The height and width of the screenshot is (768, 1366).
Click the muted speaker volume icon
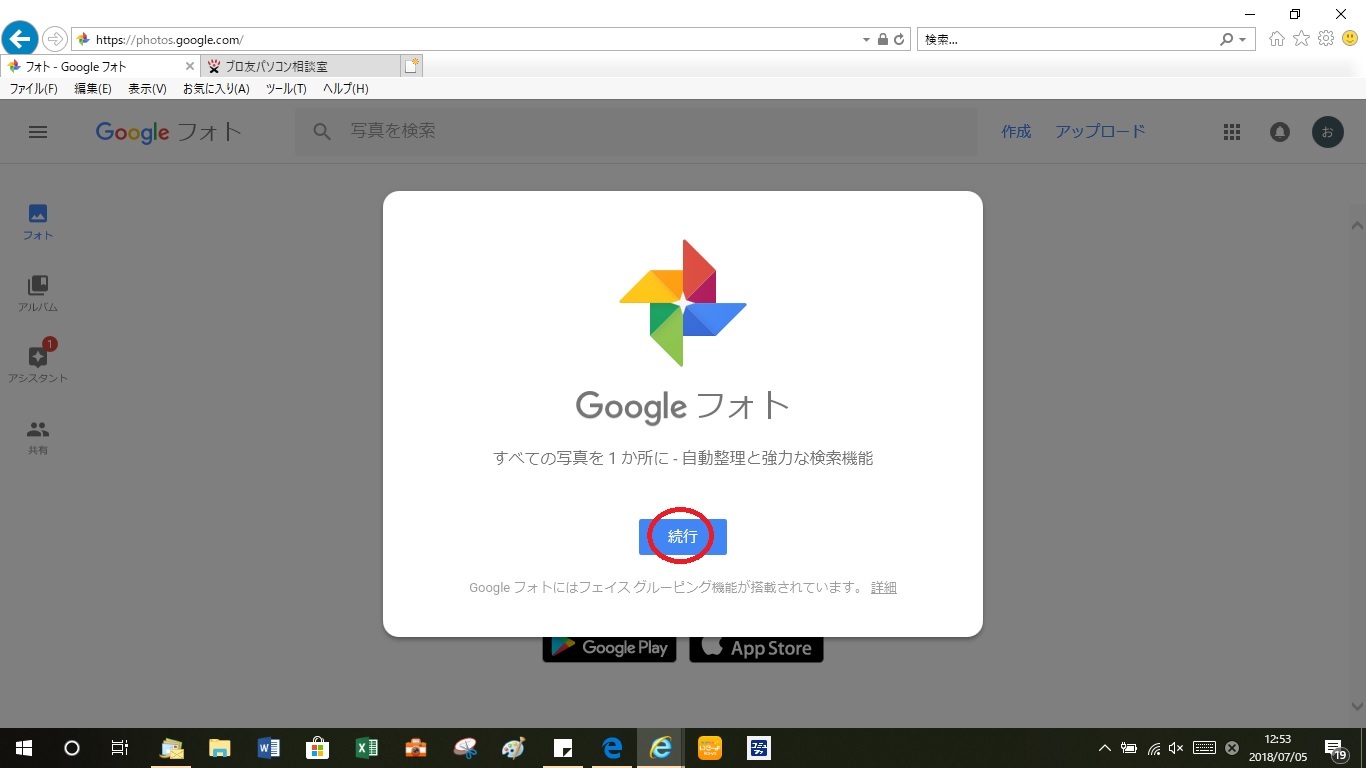(x=1177, y=748)
